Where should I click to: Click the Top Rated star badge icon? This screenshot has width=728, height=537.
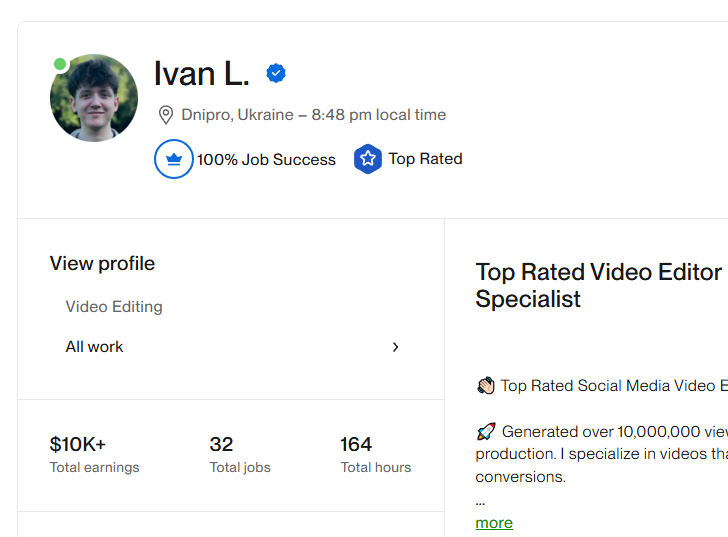[x=368, y=159]
